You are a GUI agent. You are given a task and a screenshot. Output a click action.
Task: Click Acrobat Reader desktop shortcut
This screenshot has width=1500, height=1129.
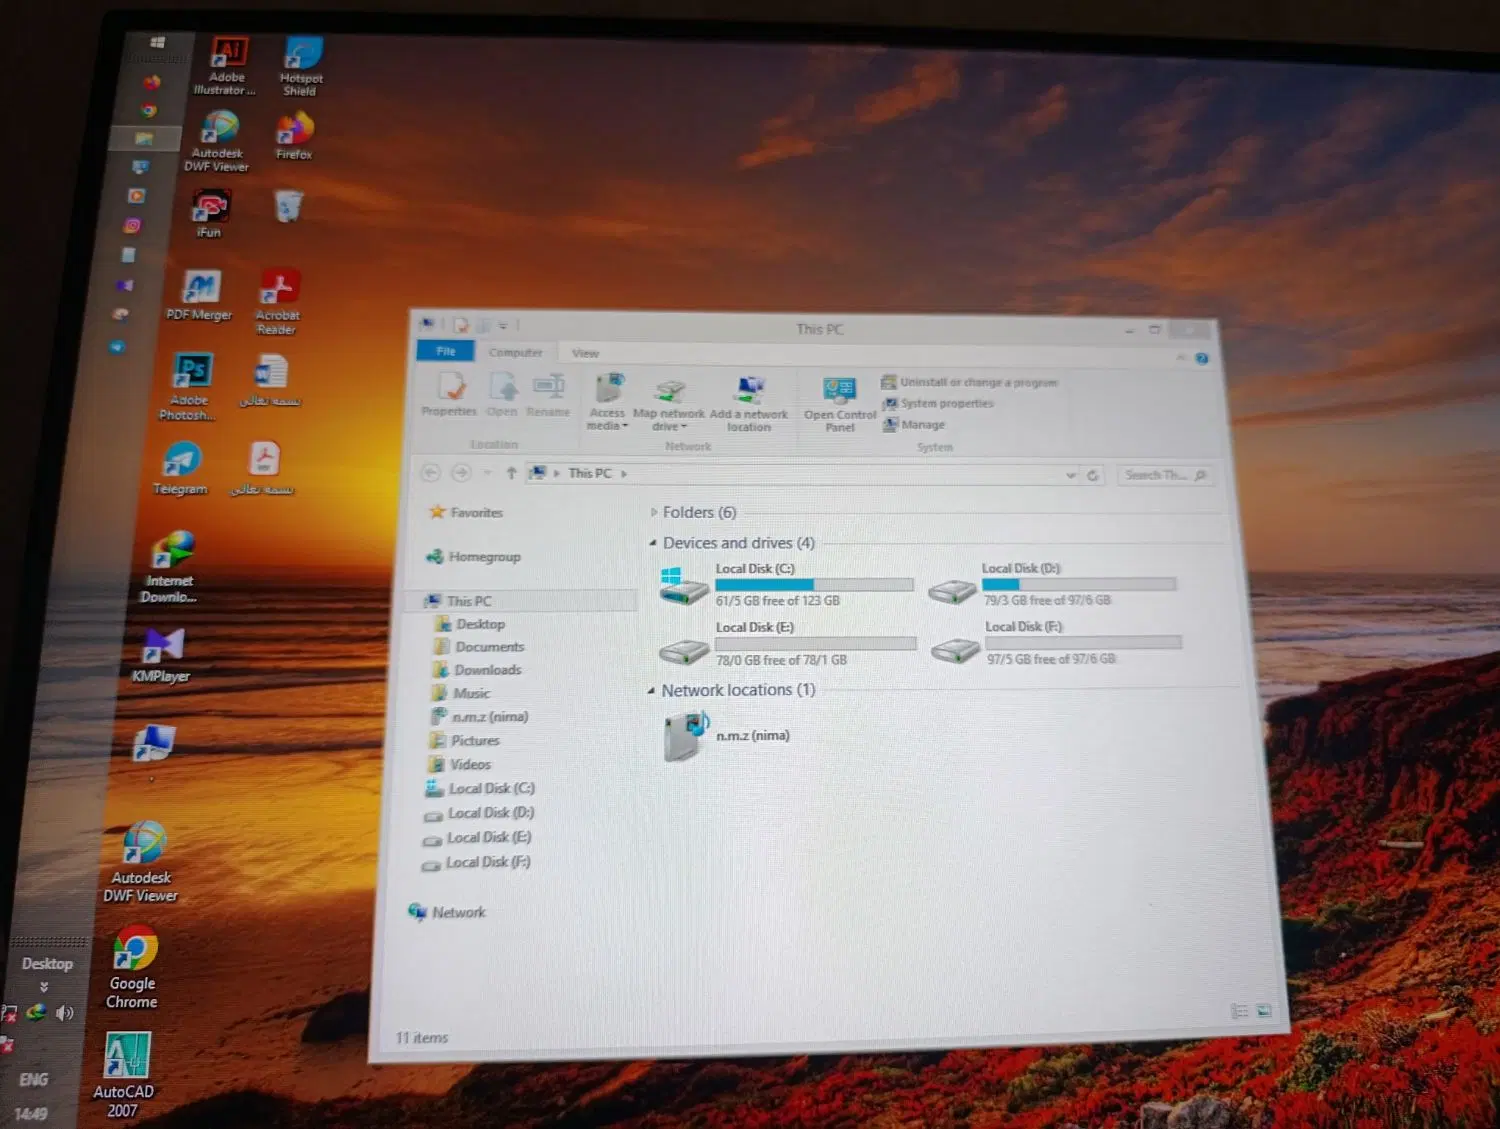pos(277,302)
